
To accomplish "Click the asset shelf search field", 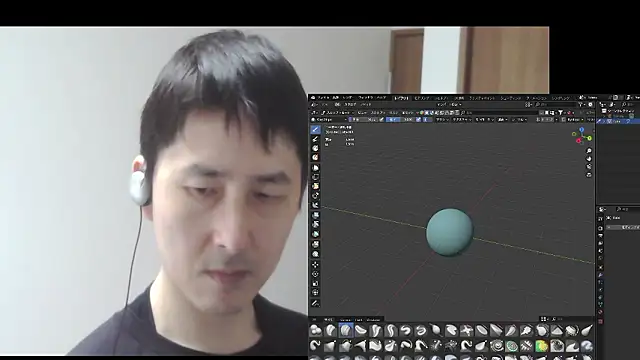I will coord(571,319).
